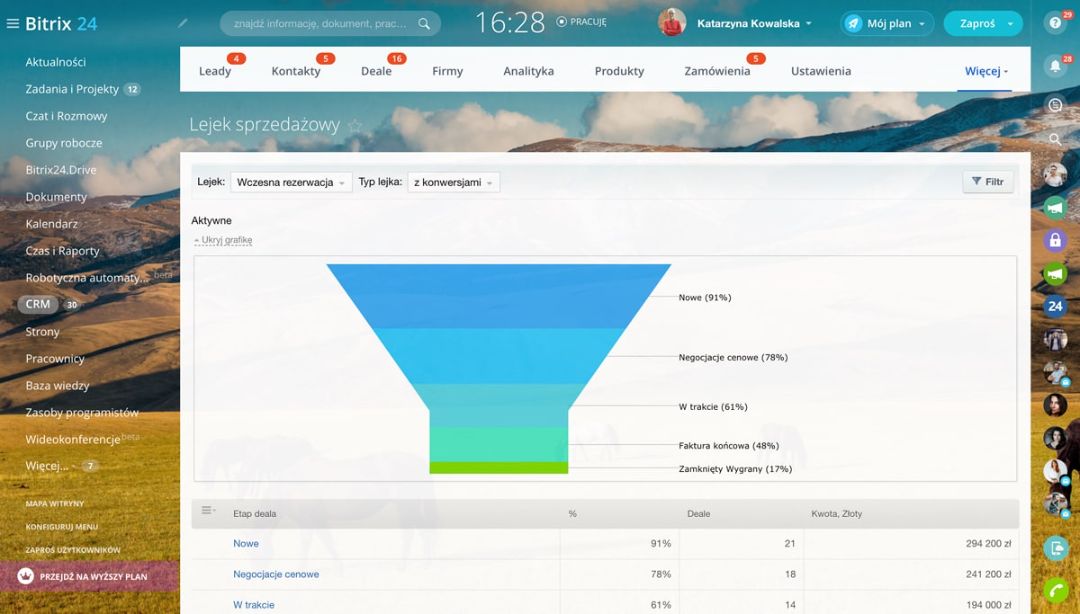
Task: Open the table settings icon beside Etap deala
Action: tap(208, 511)
